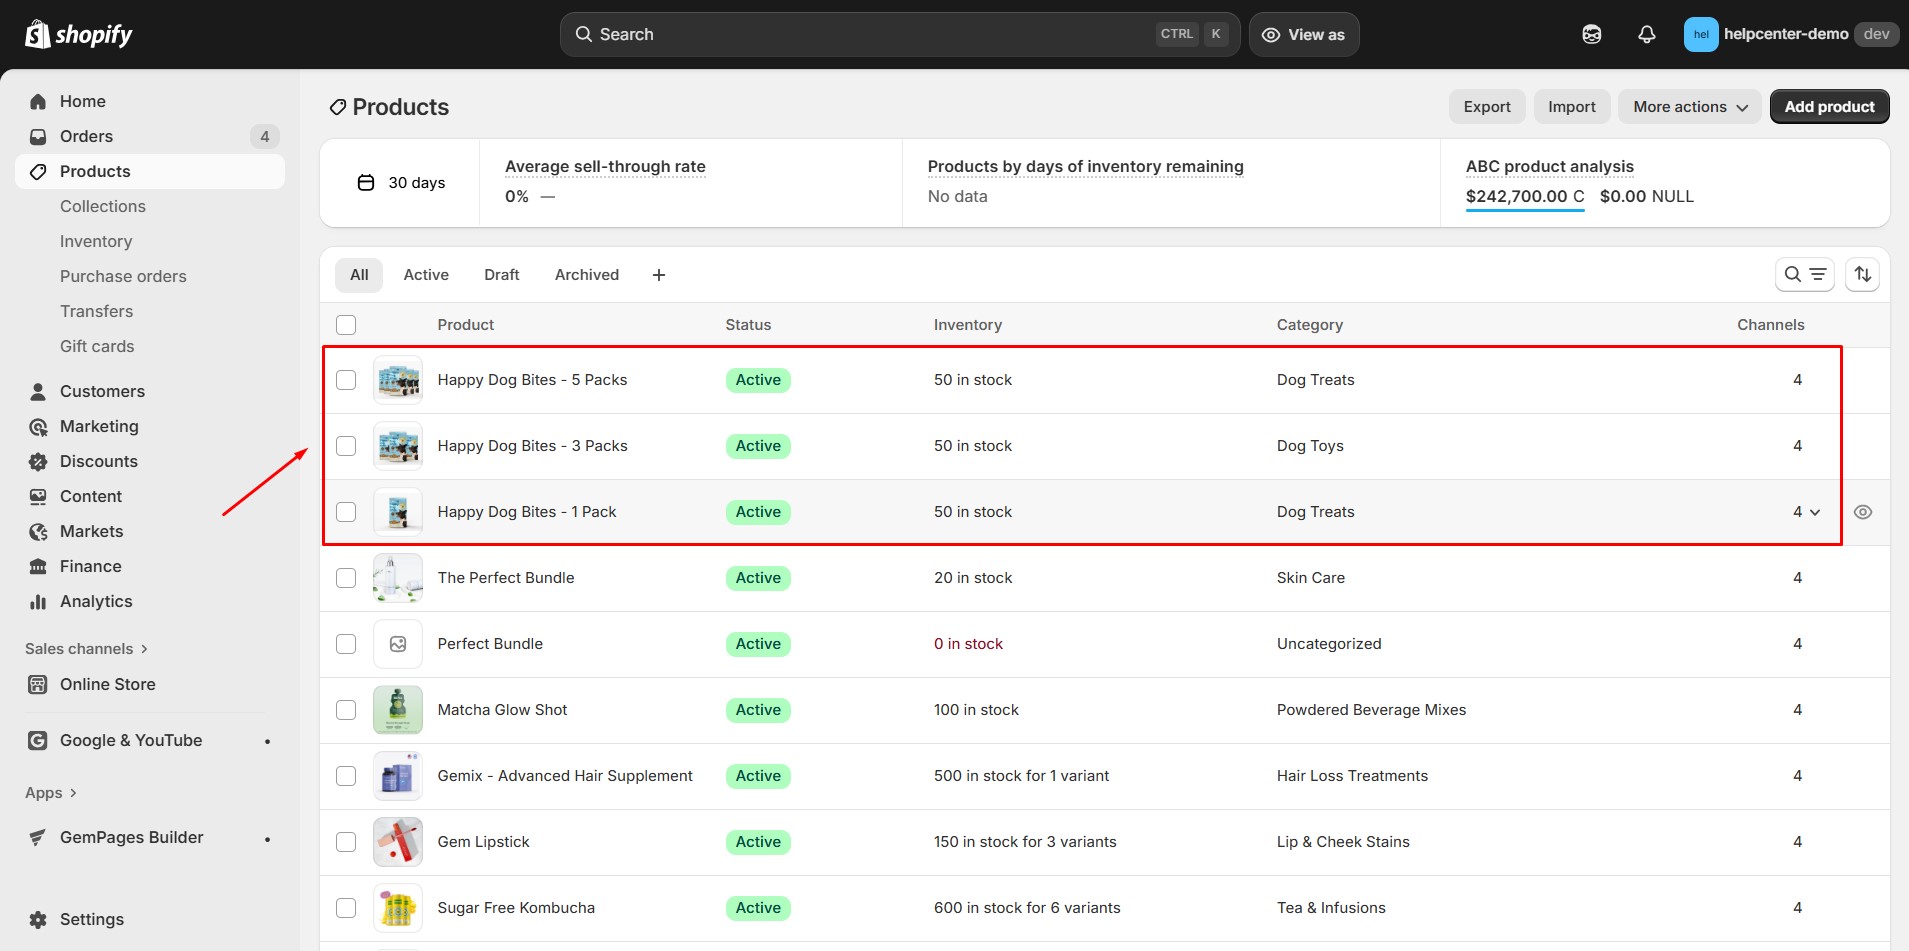Click the Analytics bar chart icon

[38, 601]
